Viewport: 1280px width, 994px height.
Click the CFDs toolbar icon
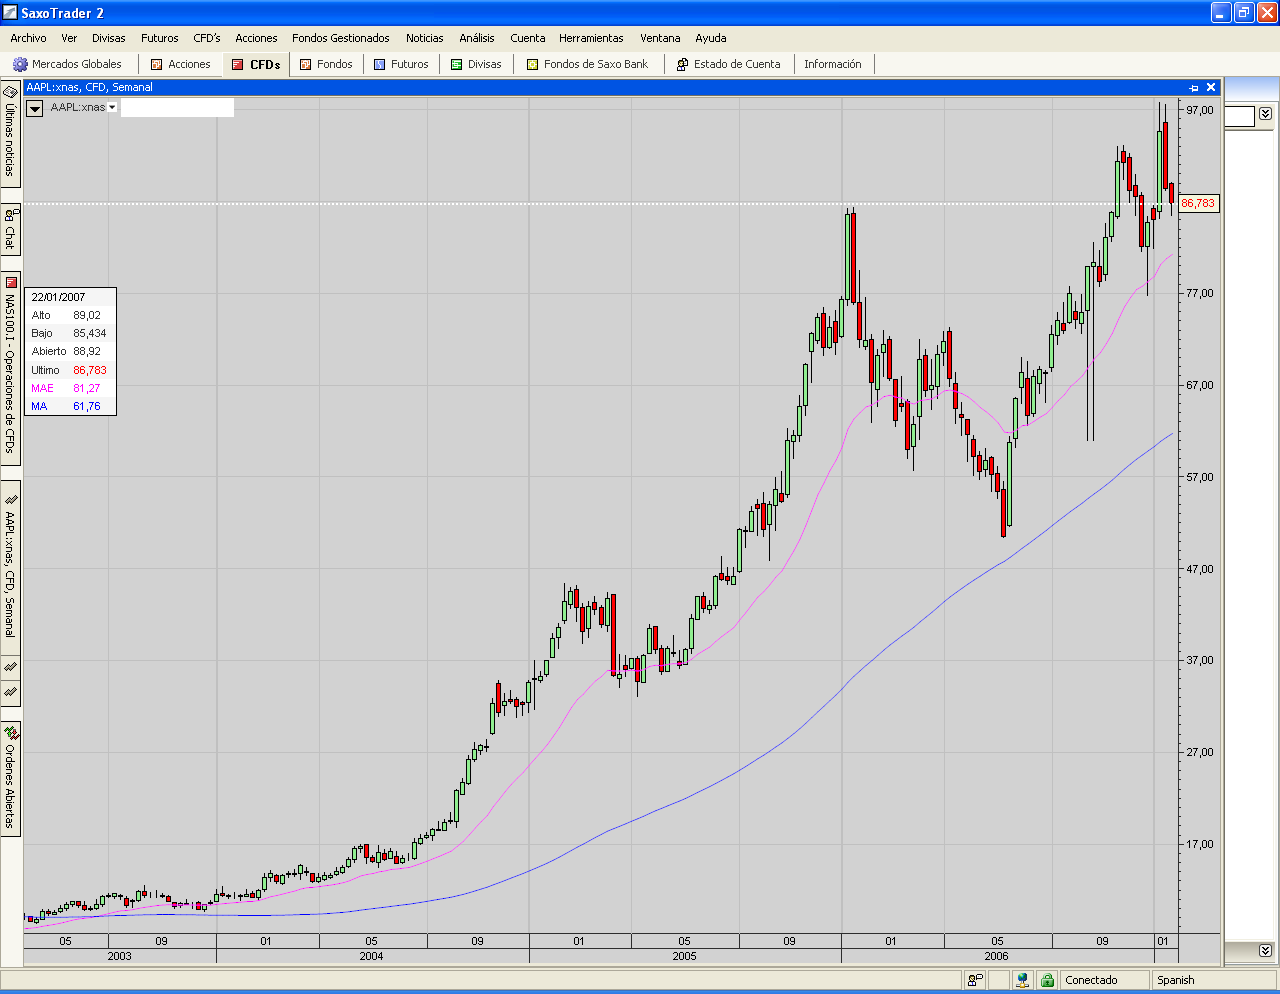[x=238, y=64]
